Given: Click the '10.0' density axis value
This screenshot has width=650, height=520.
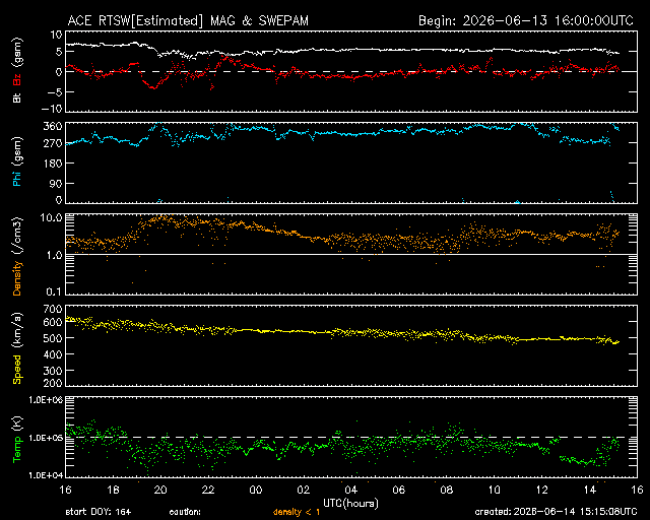Looking at the screenshot, I should [x=51, y=218].
